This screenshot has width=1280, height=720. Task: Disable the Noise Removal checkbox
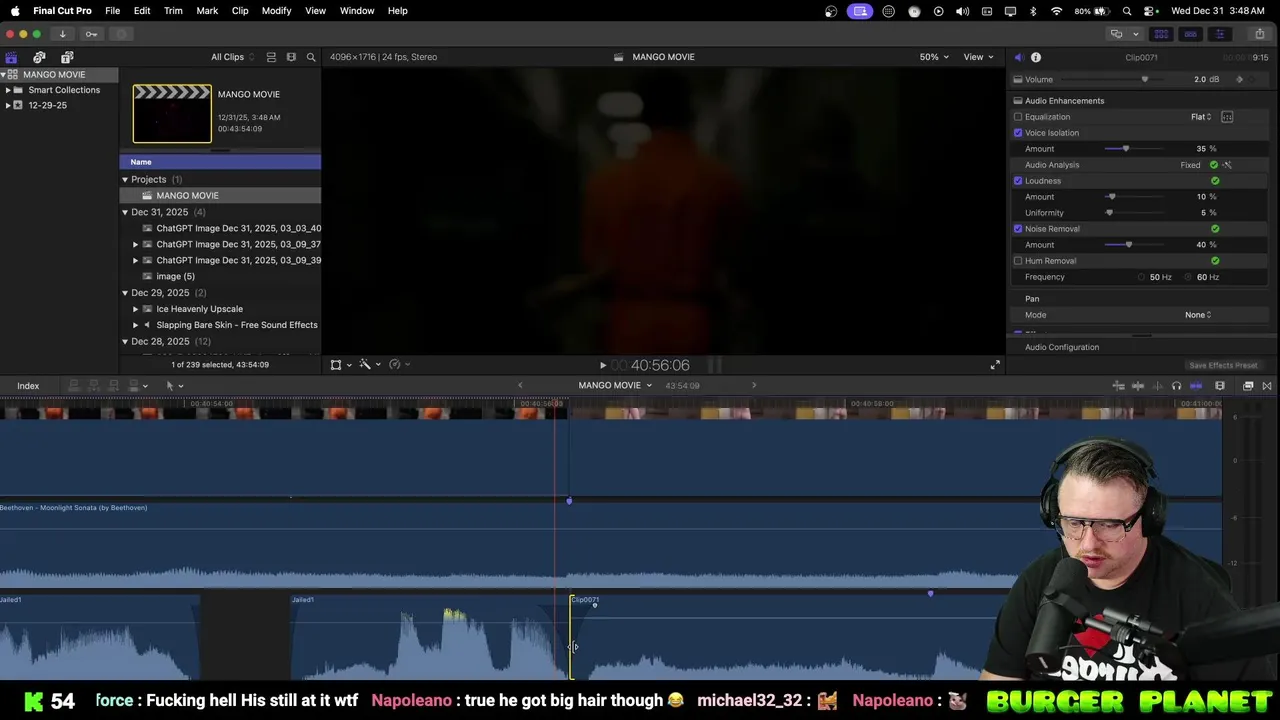point(1018,229)
